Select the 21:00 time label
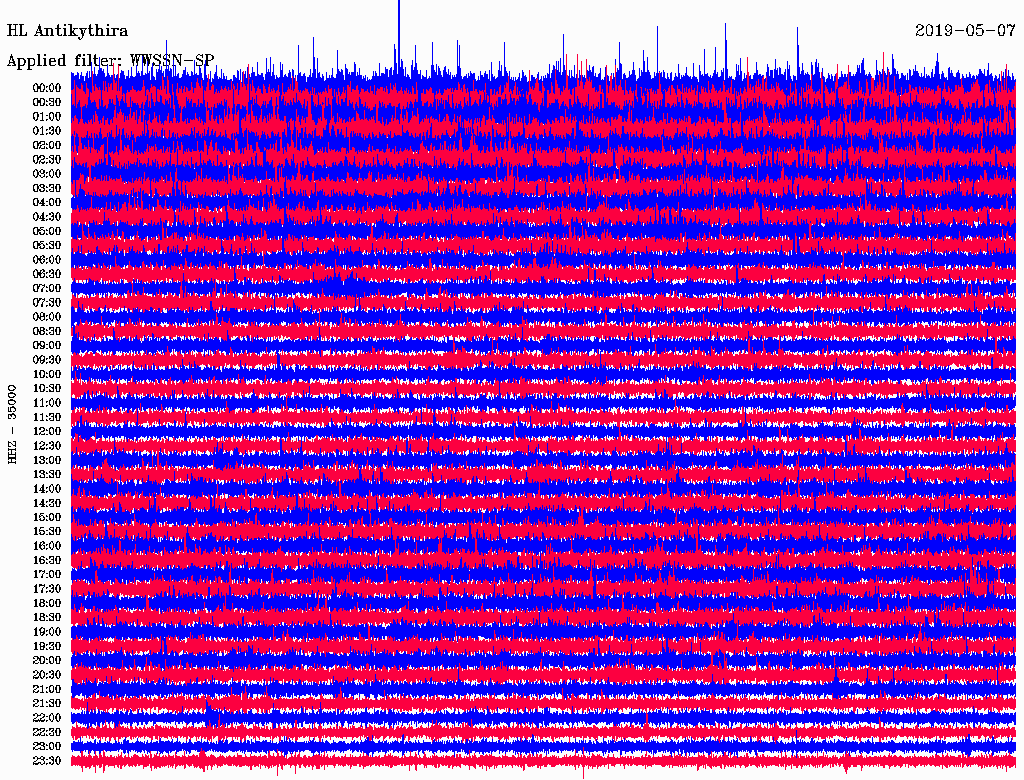Image resolution: width=1024 pixels, height=780 pixels. pyautogui.click(x=46, y=689)
